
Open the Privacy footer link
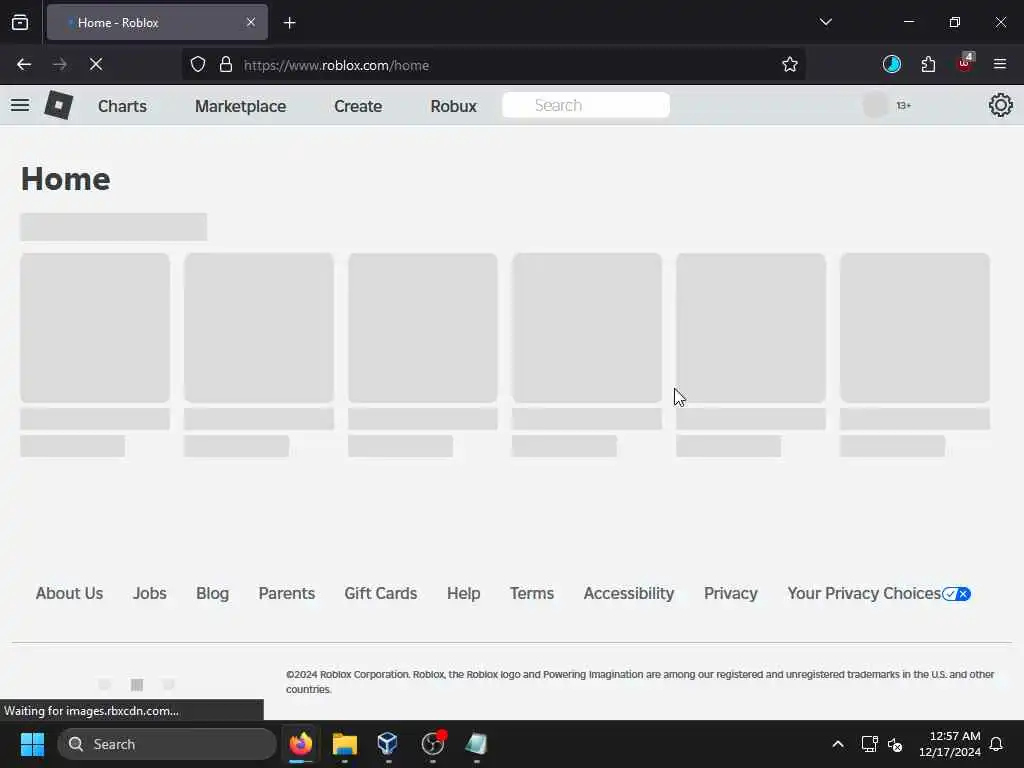[x=731, y=593]
